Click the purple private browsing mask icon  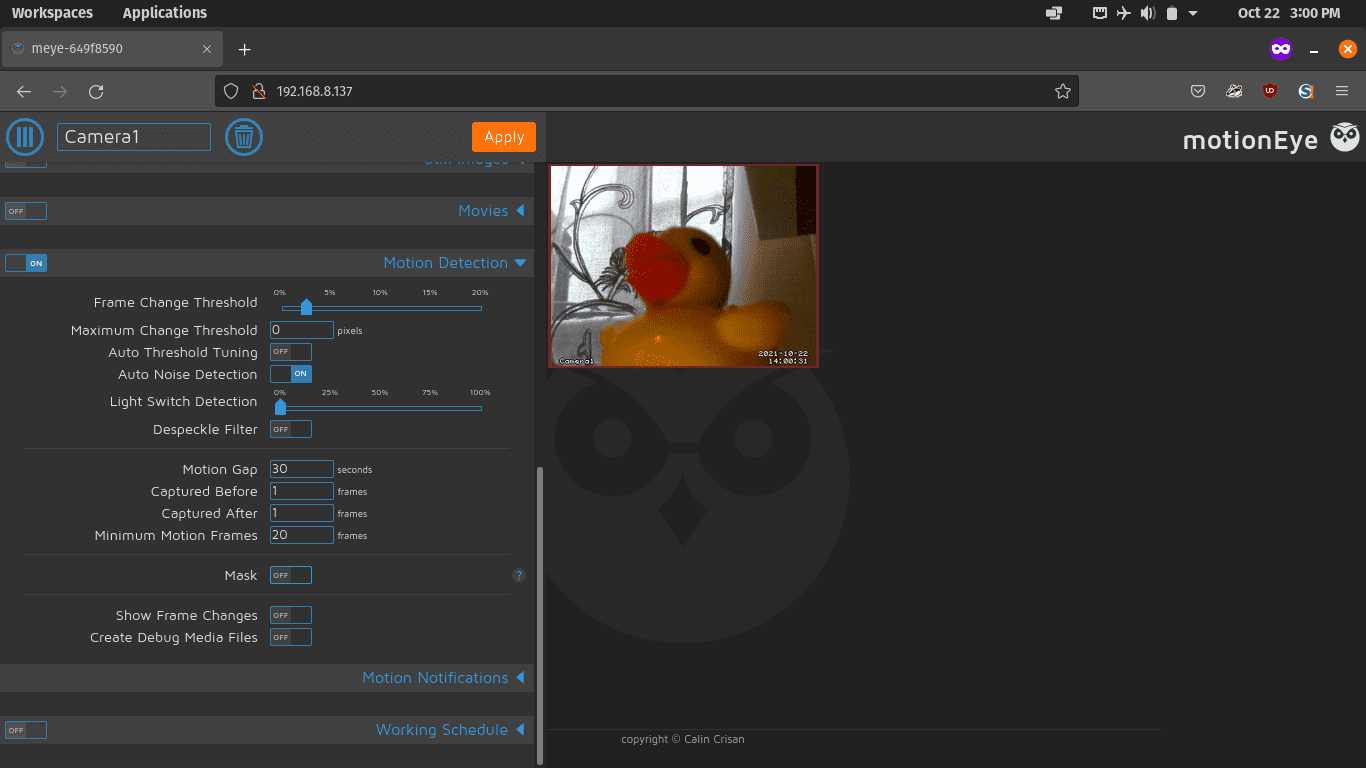pyautogui.click(x=1281, y=49)
